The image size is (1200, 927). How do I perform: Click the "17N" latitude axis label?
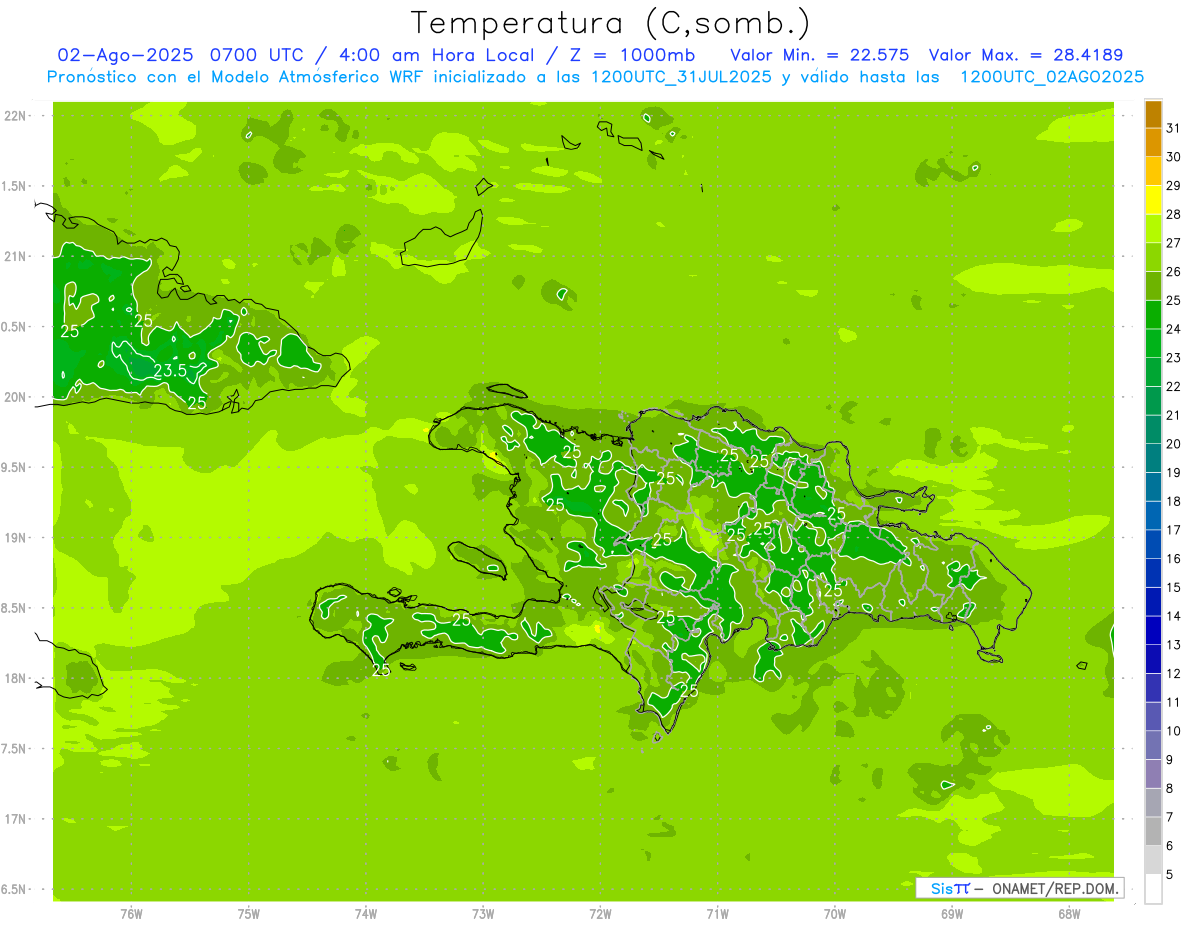(x=16, y=819)
